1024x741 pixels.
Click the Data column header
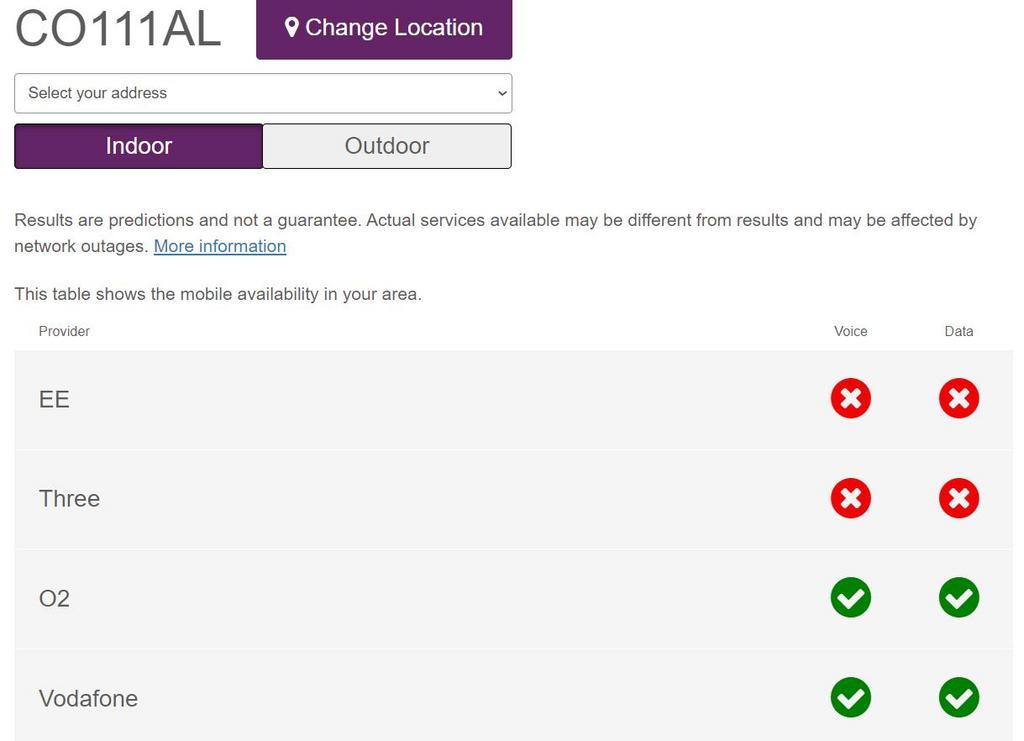(x=959, y=332)
